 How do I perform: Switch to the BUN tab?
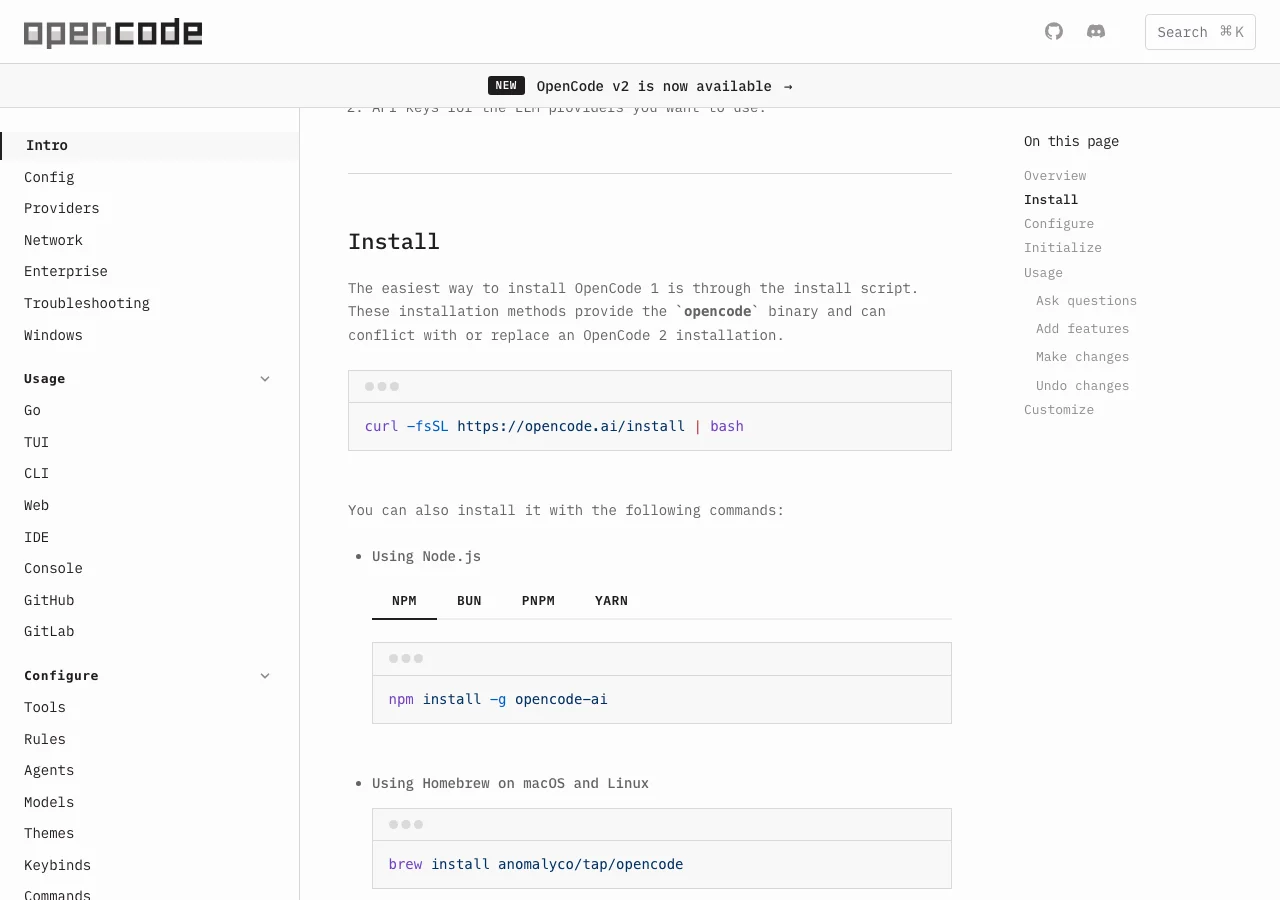[469, 601]
